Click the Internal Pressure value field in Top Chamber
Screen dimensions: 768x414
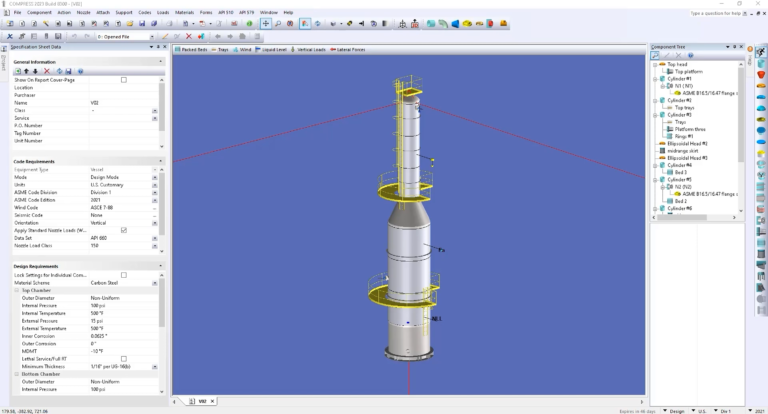(124, 306)
